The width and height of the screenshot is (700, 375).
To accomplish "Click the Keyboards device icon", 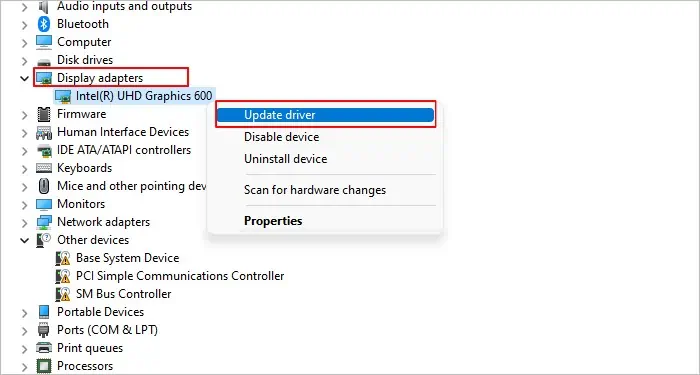I will (44, 168).
